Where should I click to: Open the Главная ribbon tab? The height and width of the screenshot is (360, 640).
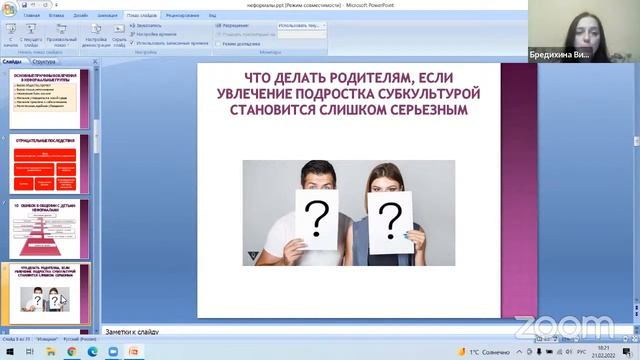[32, 16]
